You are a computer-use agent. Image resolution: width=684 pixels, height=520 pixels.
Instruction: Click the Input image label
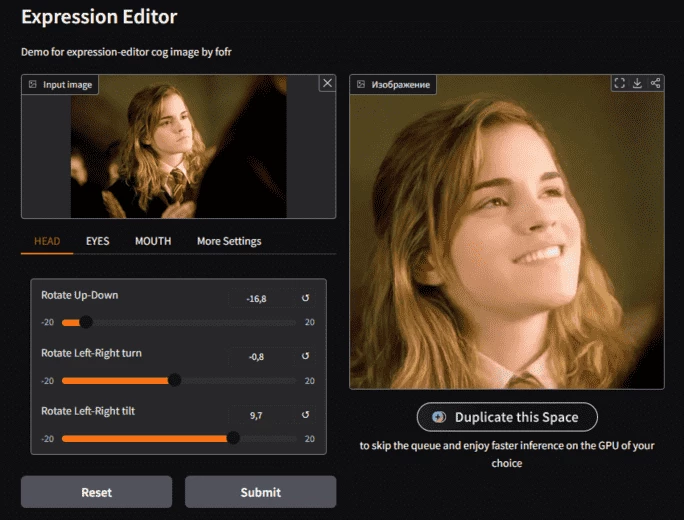tap(67, 85)
